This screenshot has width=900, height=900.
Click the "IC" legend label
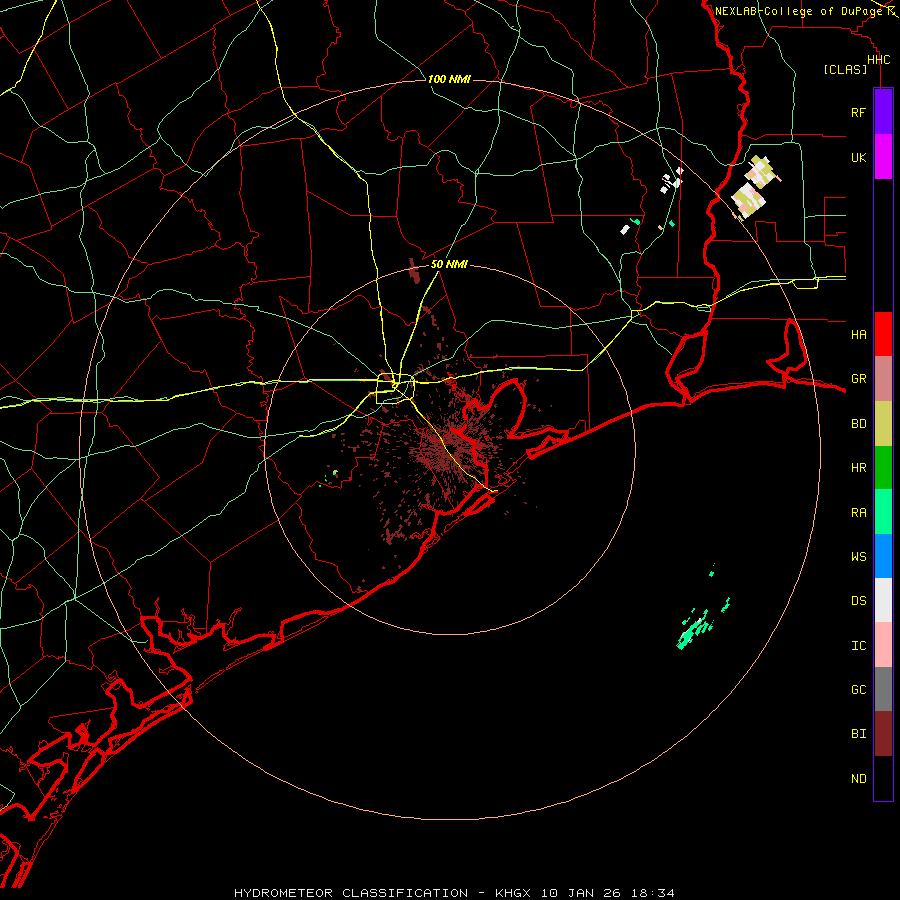click(858, 646)
